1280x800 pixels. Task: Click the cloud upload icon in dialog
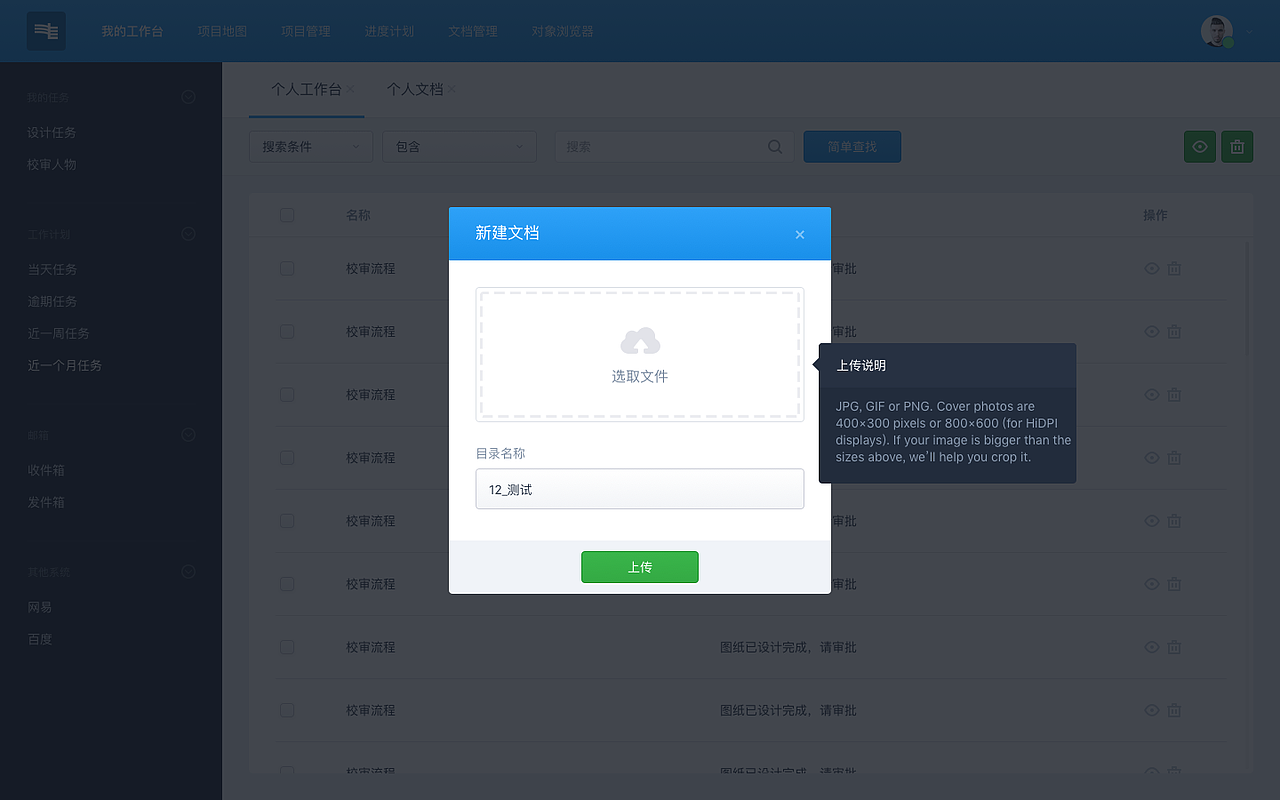point(640,342)
